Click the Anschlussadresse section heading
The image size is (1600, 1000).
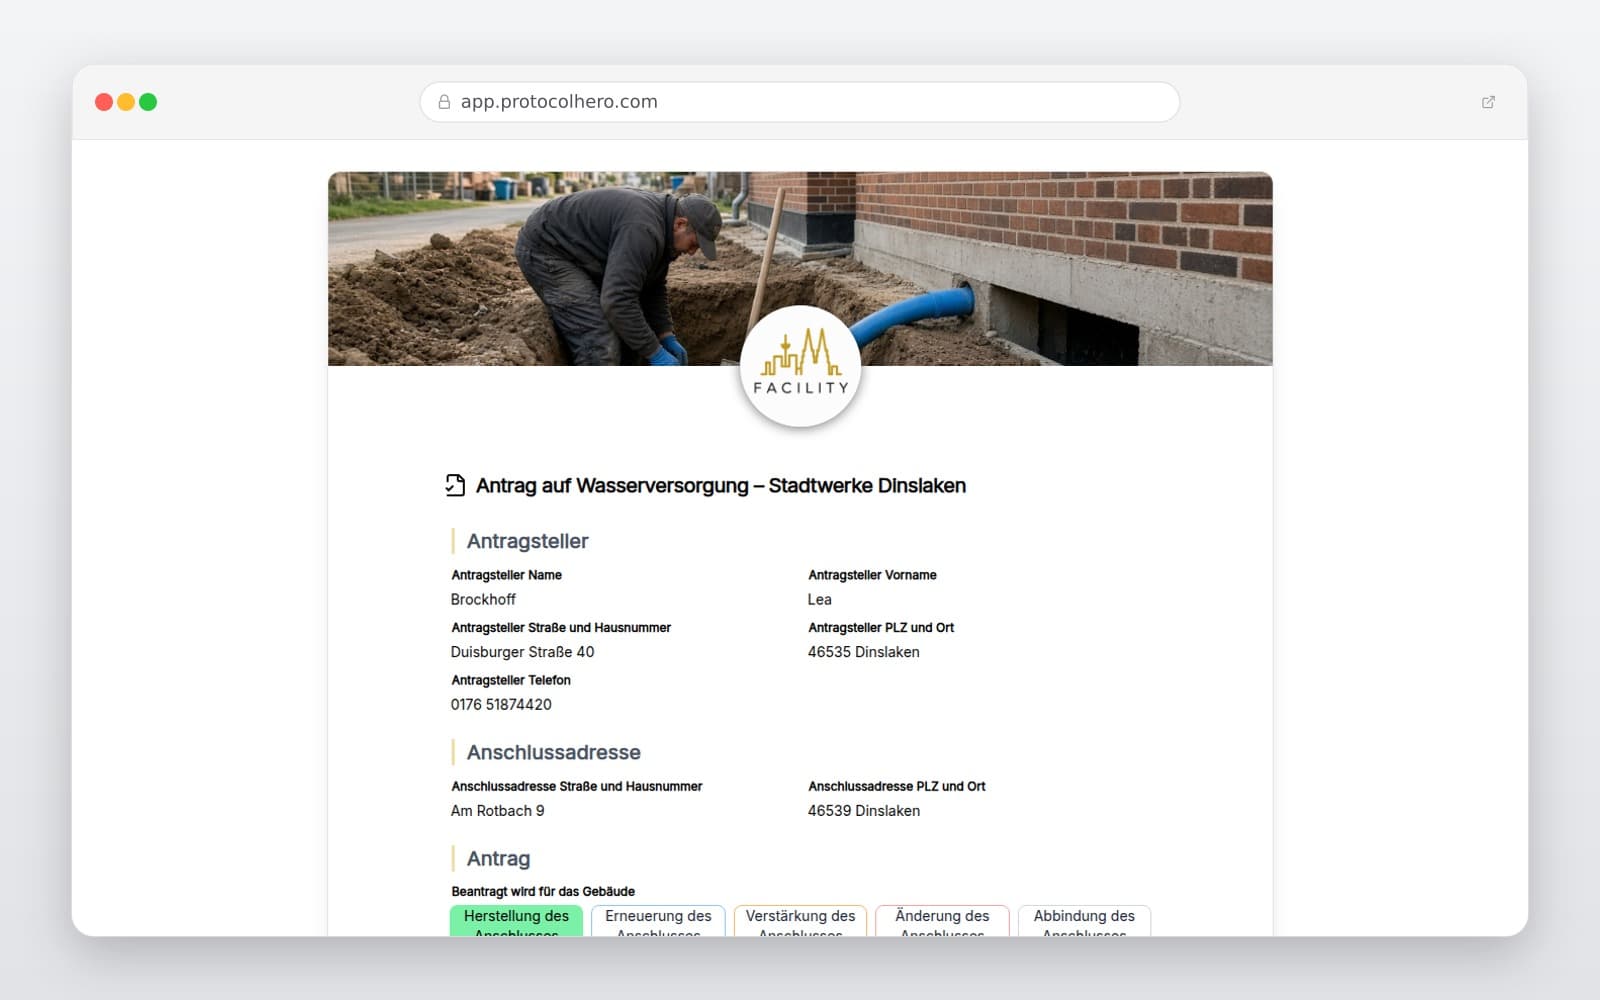pos(553,752)
